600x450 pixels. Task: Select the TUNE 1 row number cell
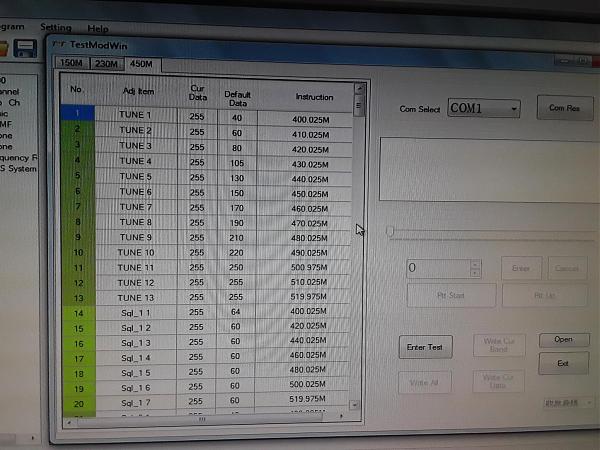coord(77,116)
